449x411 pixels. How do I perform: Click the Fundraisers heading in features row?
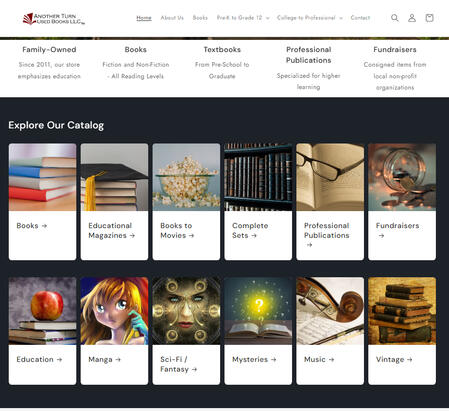pyautogui.click(x=395, y=49)
